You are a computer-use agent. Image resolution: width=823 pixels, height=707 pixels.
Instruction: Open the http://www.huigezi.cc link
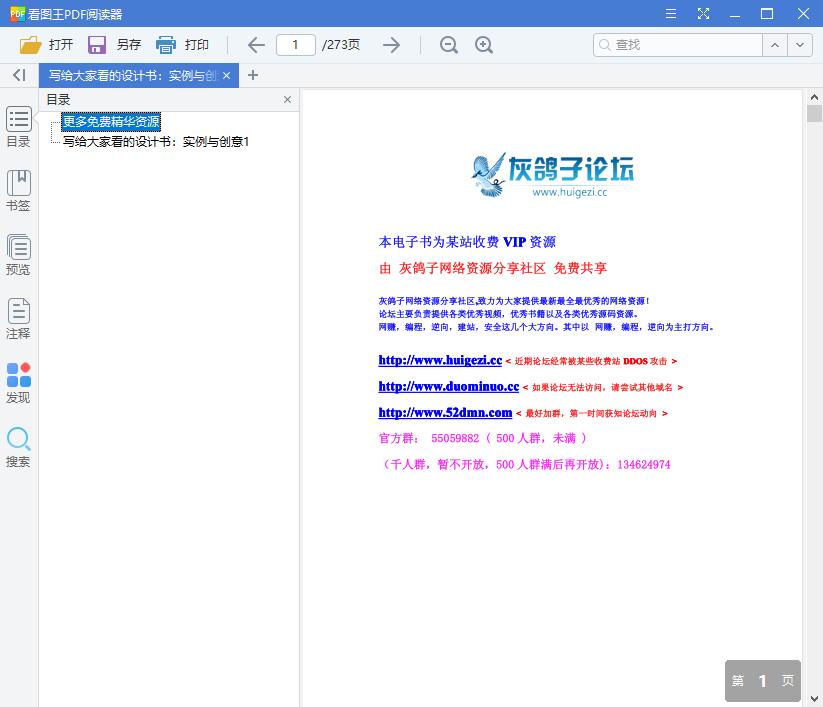[x=440, y=360]
